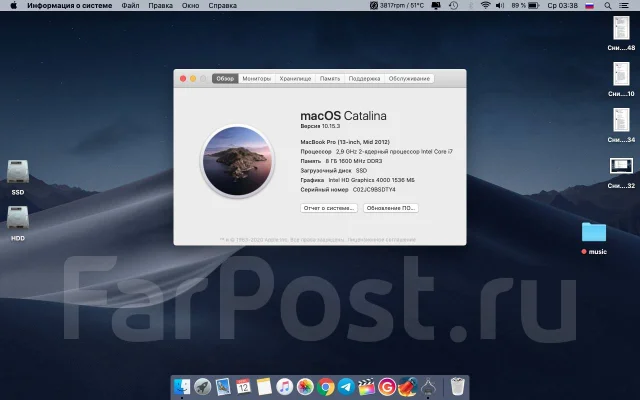The image size is (640, 400).
Task: Launch Google Chrome from the Dock
Action: 326,386
